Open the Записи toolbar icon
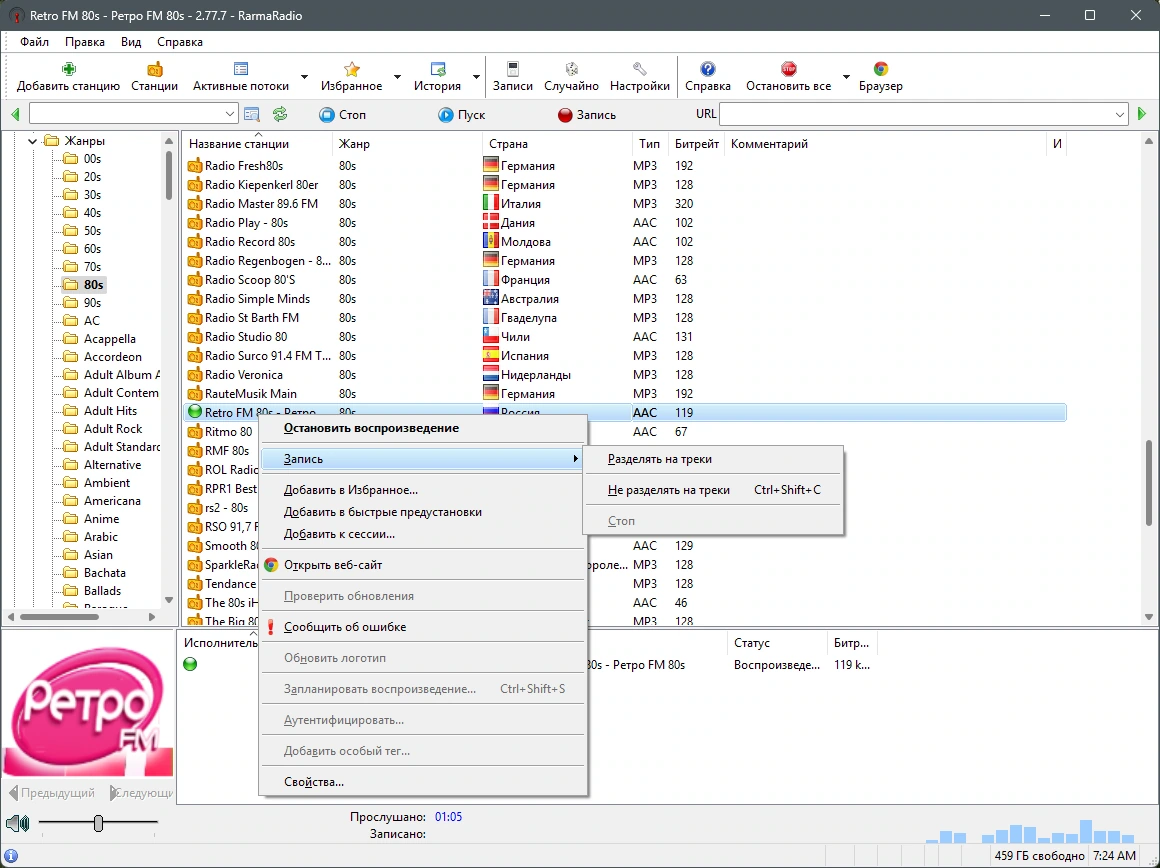This screenshot has height=868, width=1160. pos(513,70)
